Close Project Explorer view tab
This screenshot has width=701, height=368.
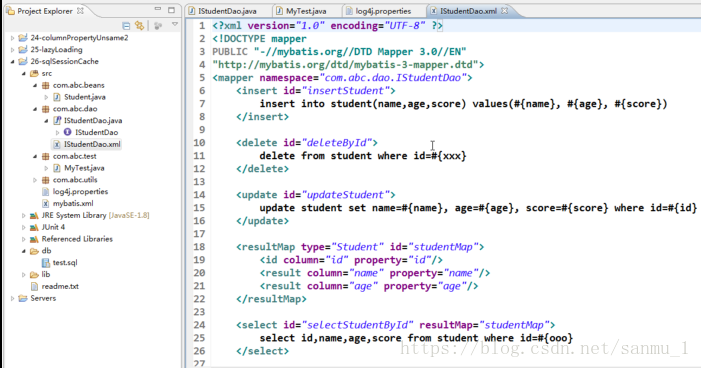[x=80, y=11]
